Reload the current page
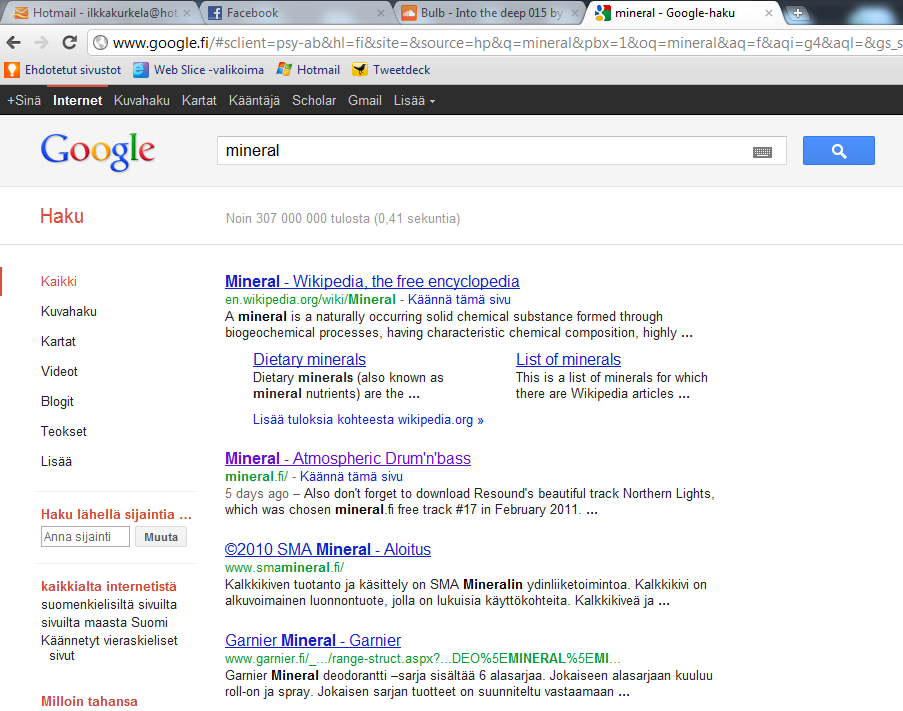Image resolution: width=903 pixels, height=711 pixels. click(70, 42)
